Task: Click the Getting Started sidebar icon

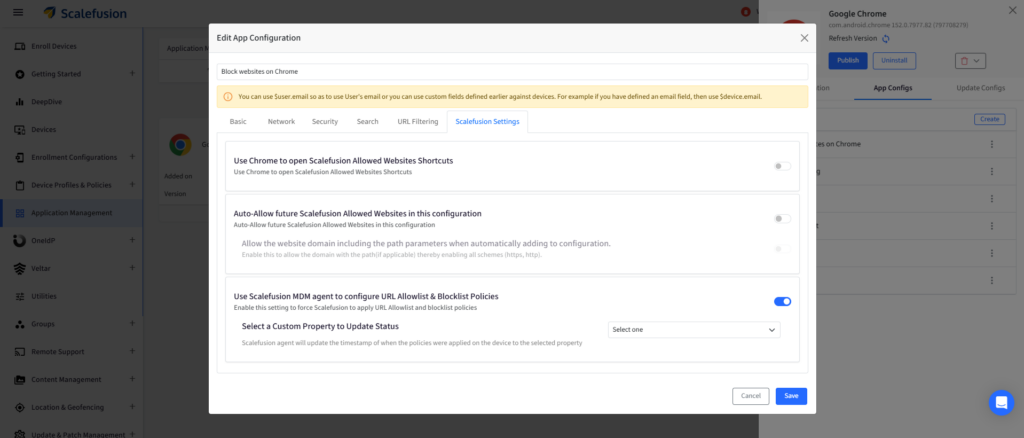Action: 20,74
